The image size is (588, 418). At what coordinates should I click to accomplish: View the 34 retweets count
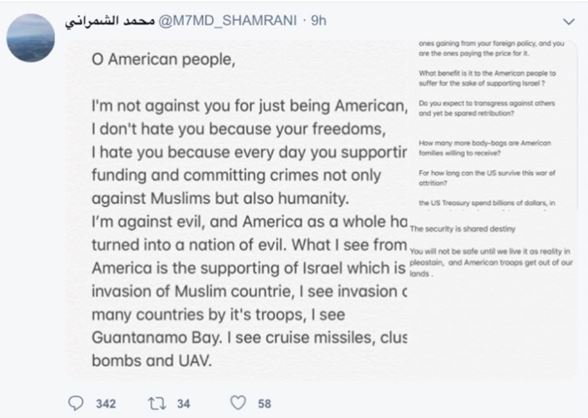[183, 404]
